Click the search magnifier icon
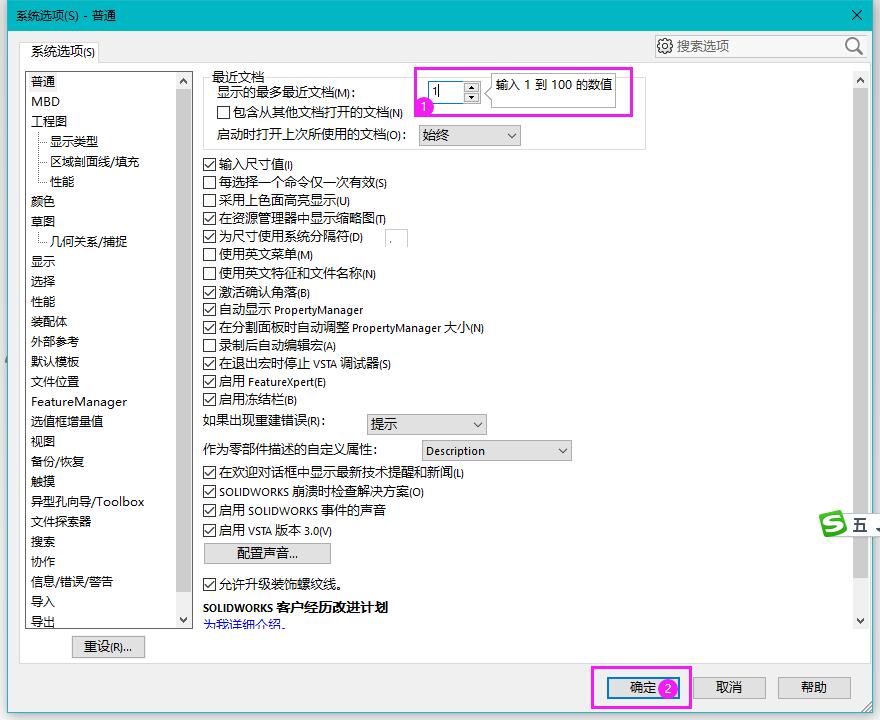 click(x=854, y=46)
